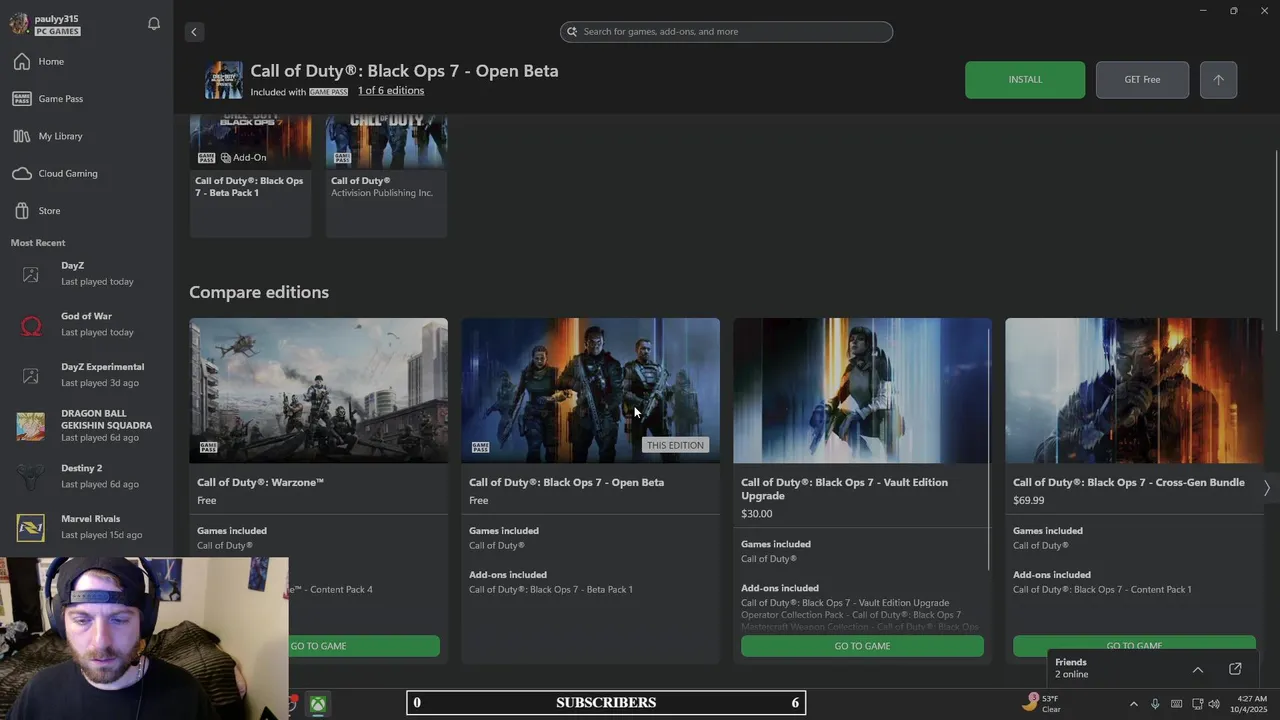The image size is (1280, 720).
Task: Pop out the Friends panel
Action: (1235, 669)
